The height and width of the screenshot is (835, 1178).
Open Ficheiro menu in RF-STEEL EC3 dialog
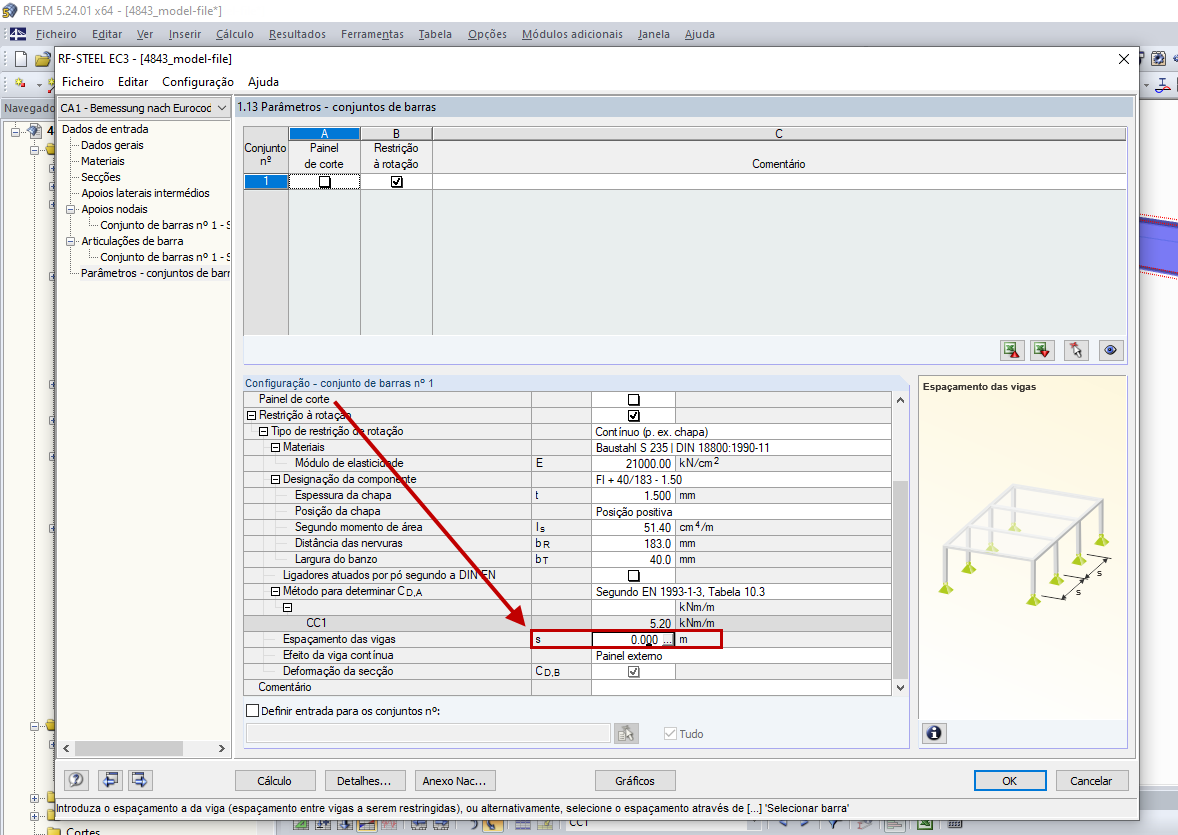click(x=83, y=82)
